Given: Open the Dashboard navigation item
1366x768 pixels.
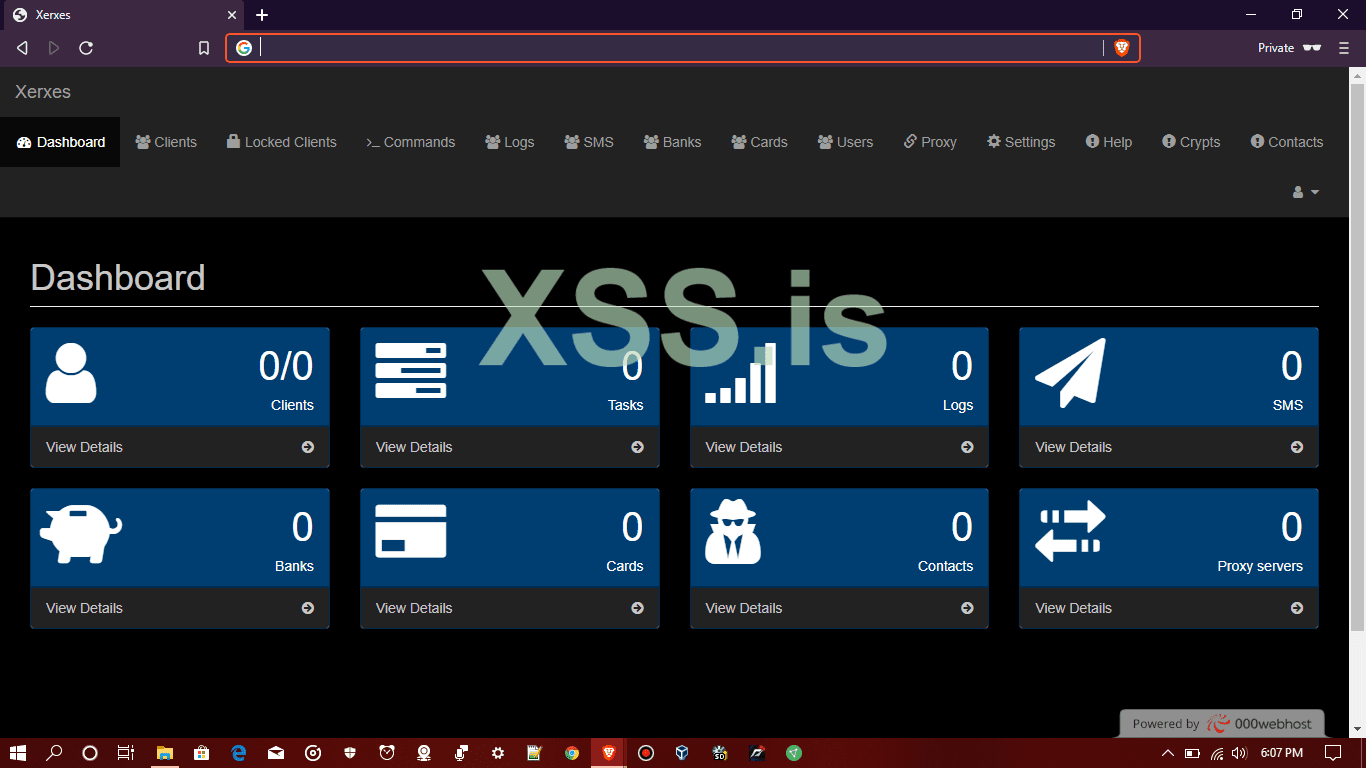Looking at the screenshot, I should pyautogui.click(x=60, y=142).
